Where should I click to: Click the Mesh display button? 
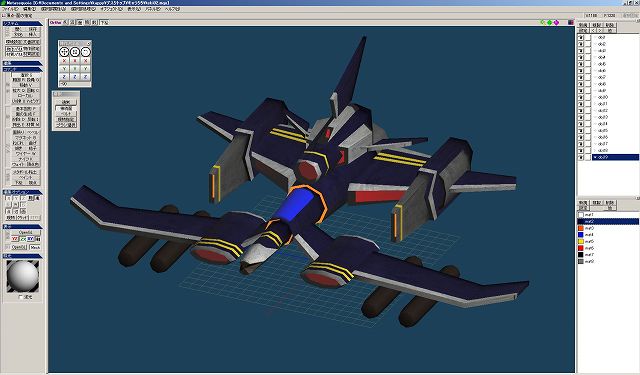[x=35, y=247]
